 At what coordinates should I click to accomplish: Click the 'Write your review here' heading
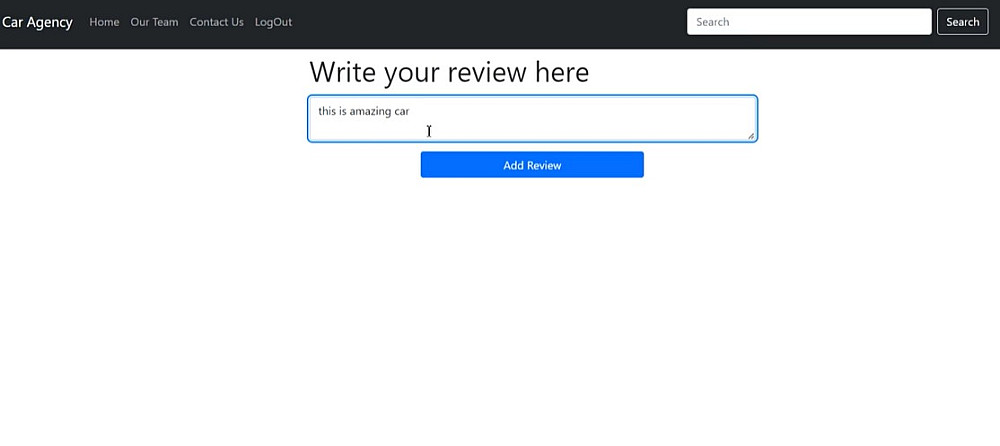coord(449,72)
